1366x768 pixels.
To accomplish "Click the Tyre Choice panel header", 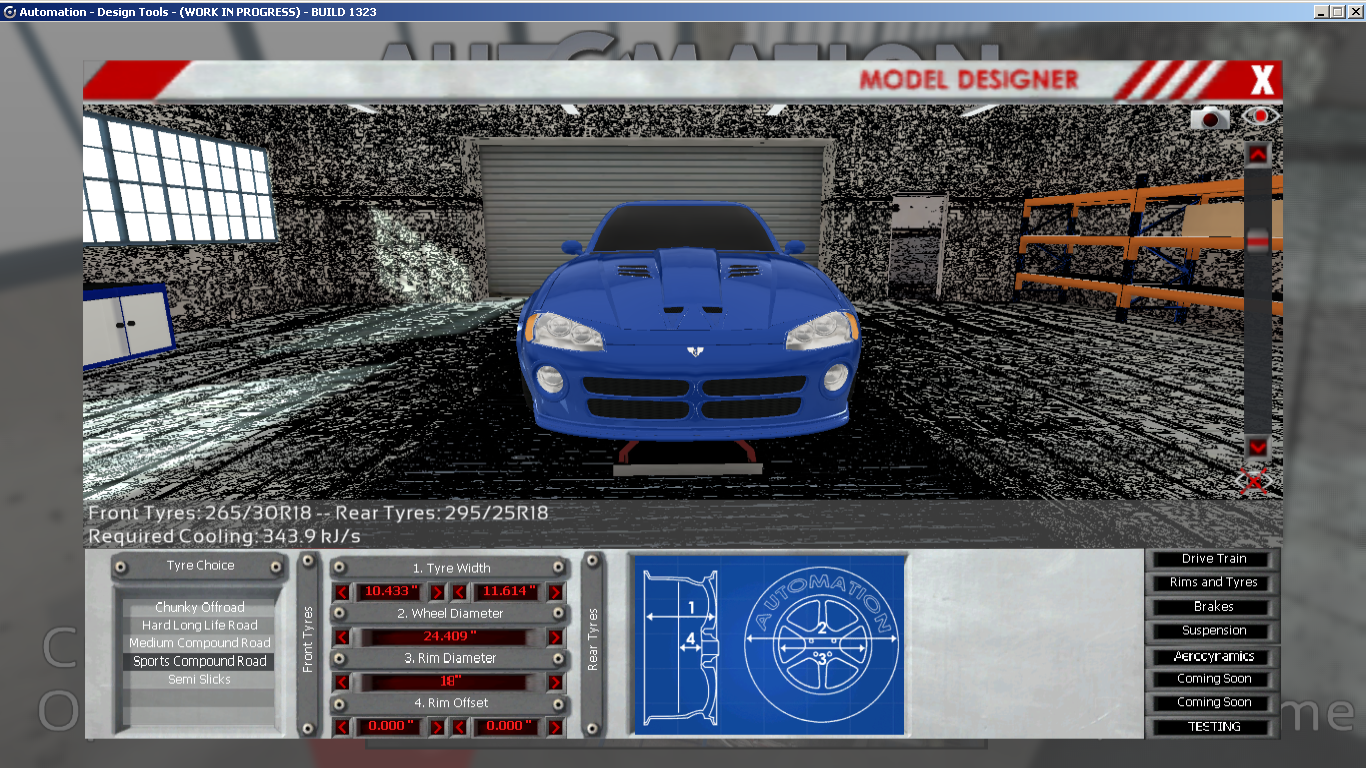I will [x=200, y=566].
